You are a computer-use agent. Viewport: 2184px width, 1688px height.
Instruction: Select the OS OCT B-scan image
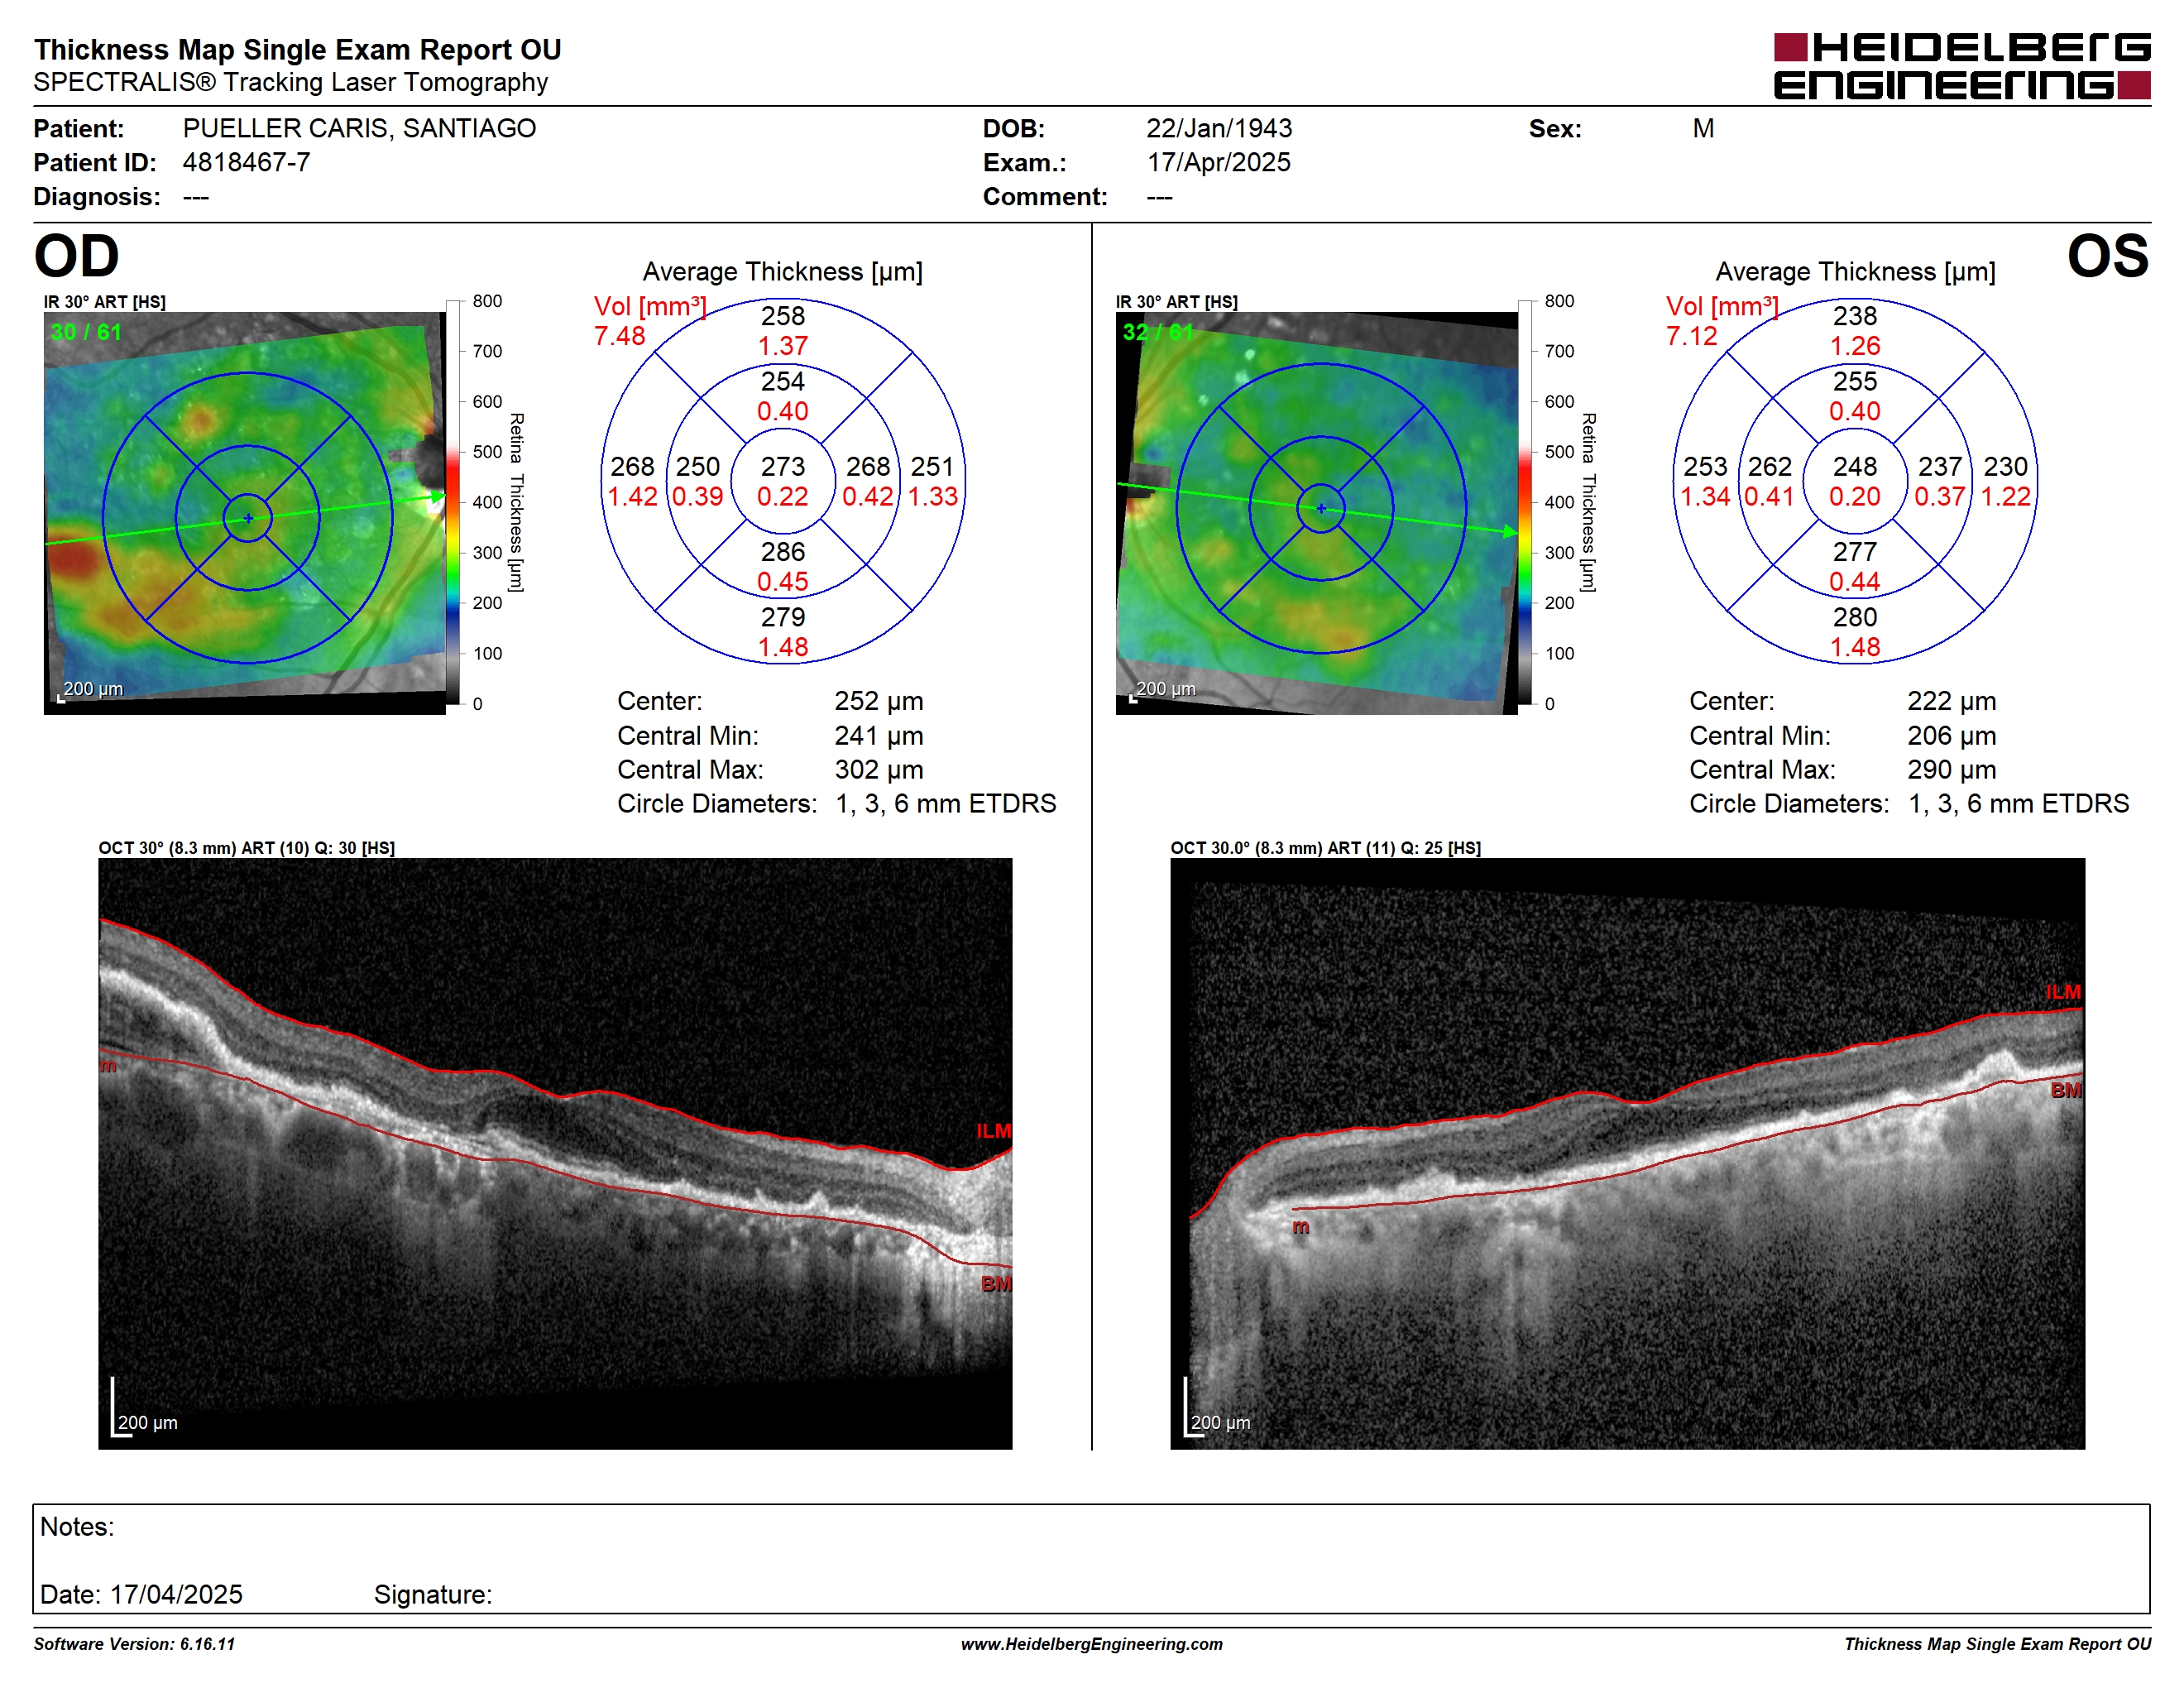[x=1627, y=1153]
